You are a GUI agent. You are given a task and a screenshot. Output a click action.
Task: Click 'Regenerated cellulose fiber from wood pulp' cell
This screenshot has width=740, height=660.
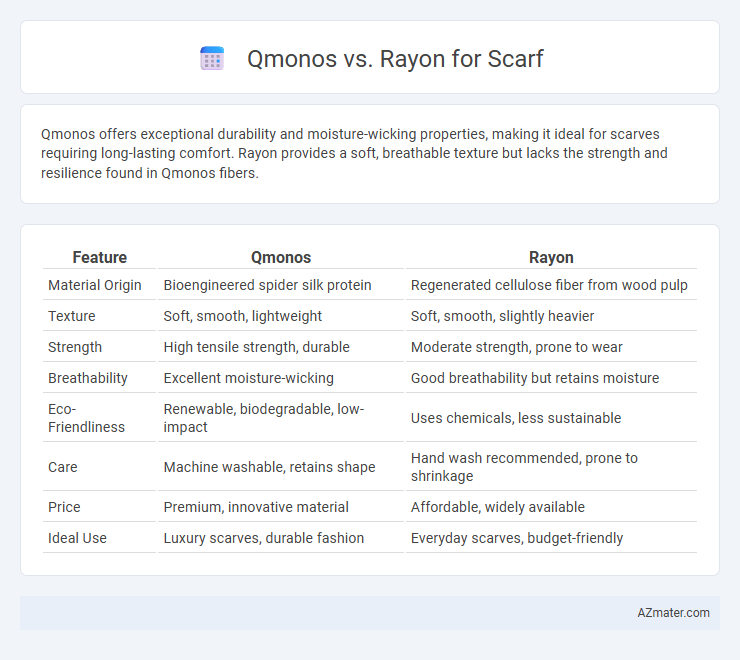click(x=549, y=285)
